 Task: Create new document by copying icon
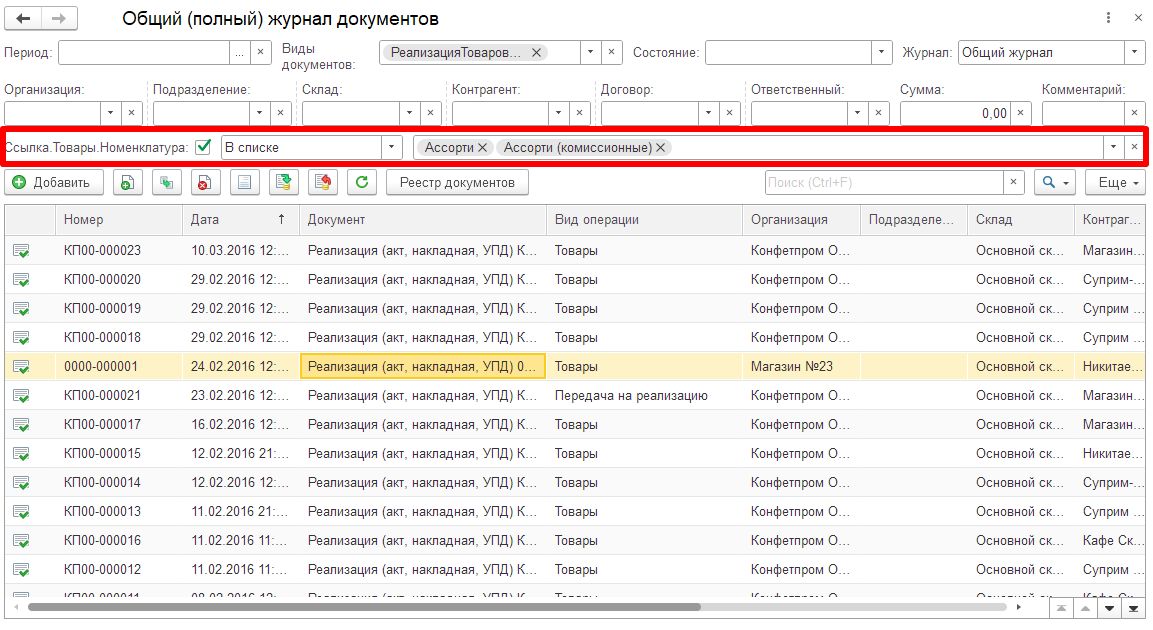tap(128, 182)
